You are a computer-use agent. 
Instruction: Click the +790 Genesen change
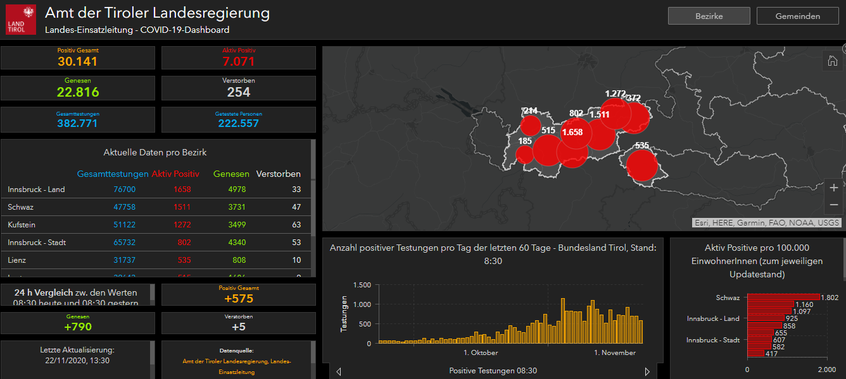78,323
